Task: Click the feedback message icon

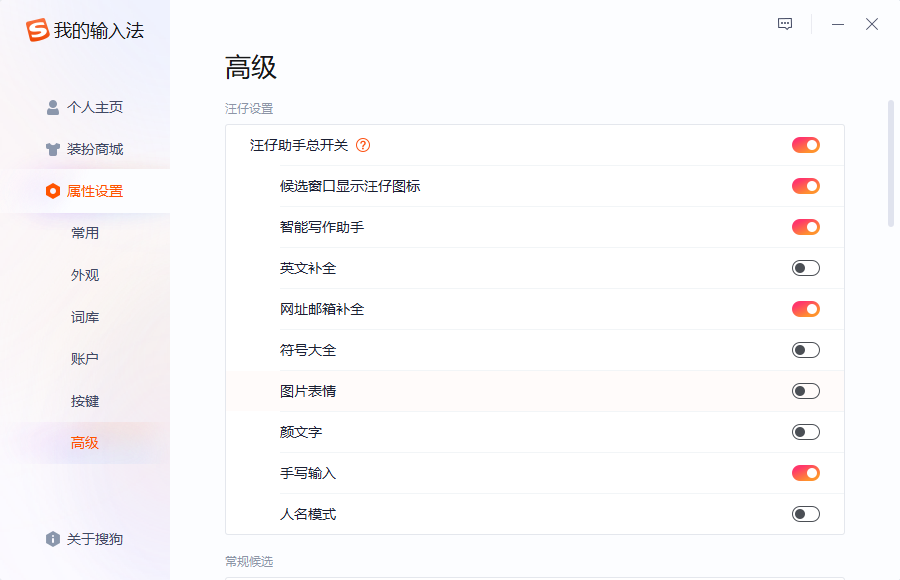Action: pos(785,24)
